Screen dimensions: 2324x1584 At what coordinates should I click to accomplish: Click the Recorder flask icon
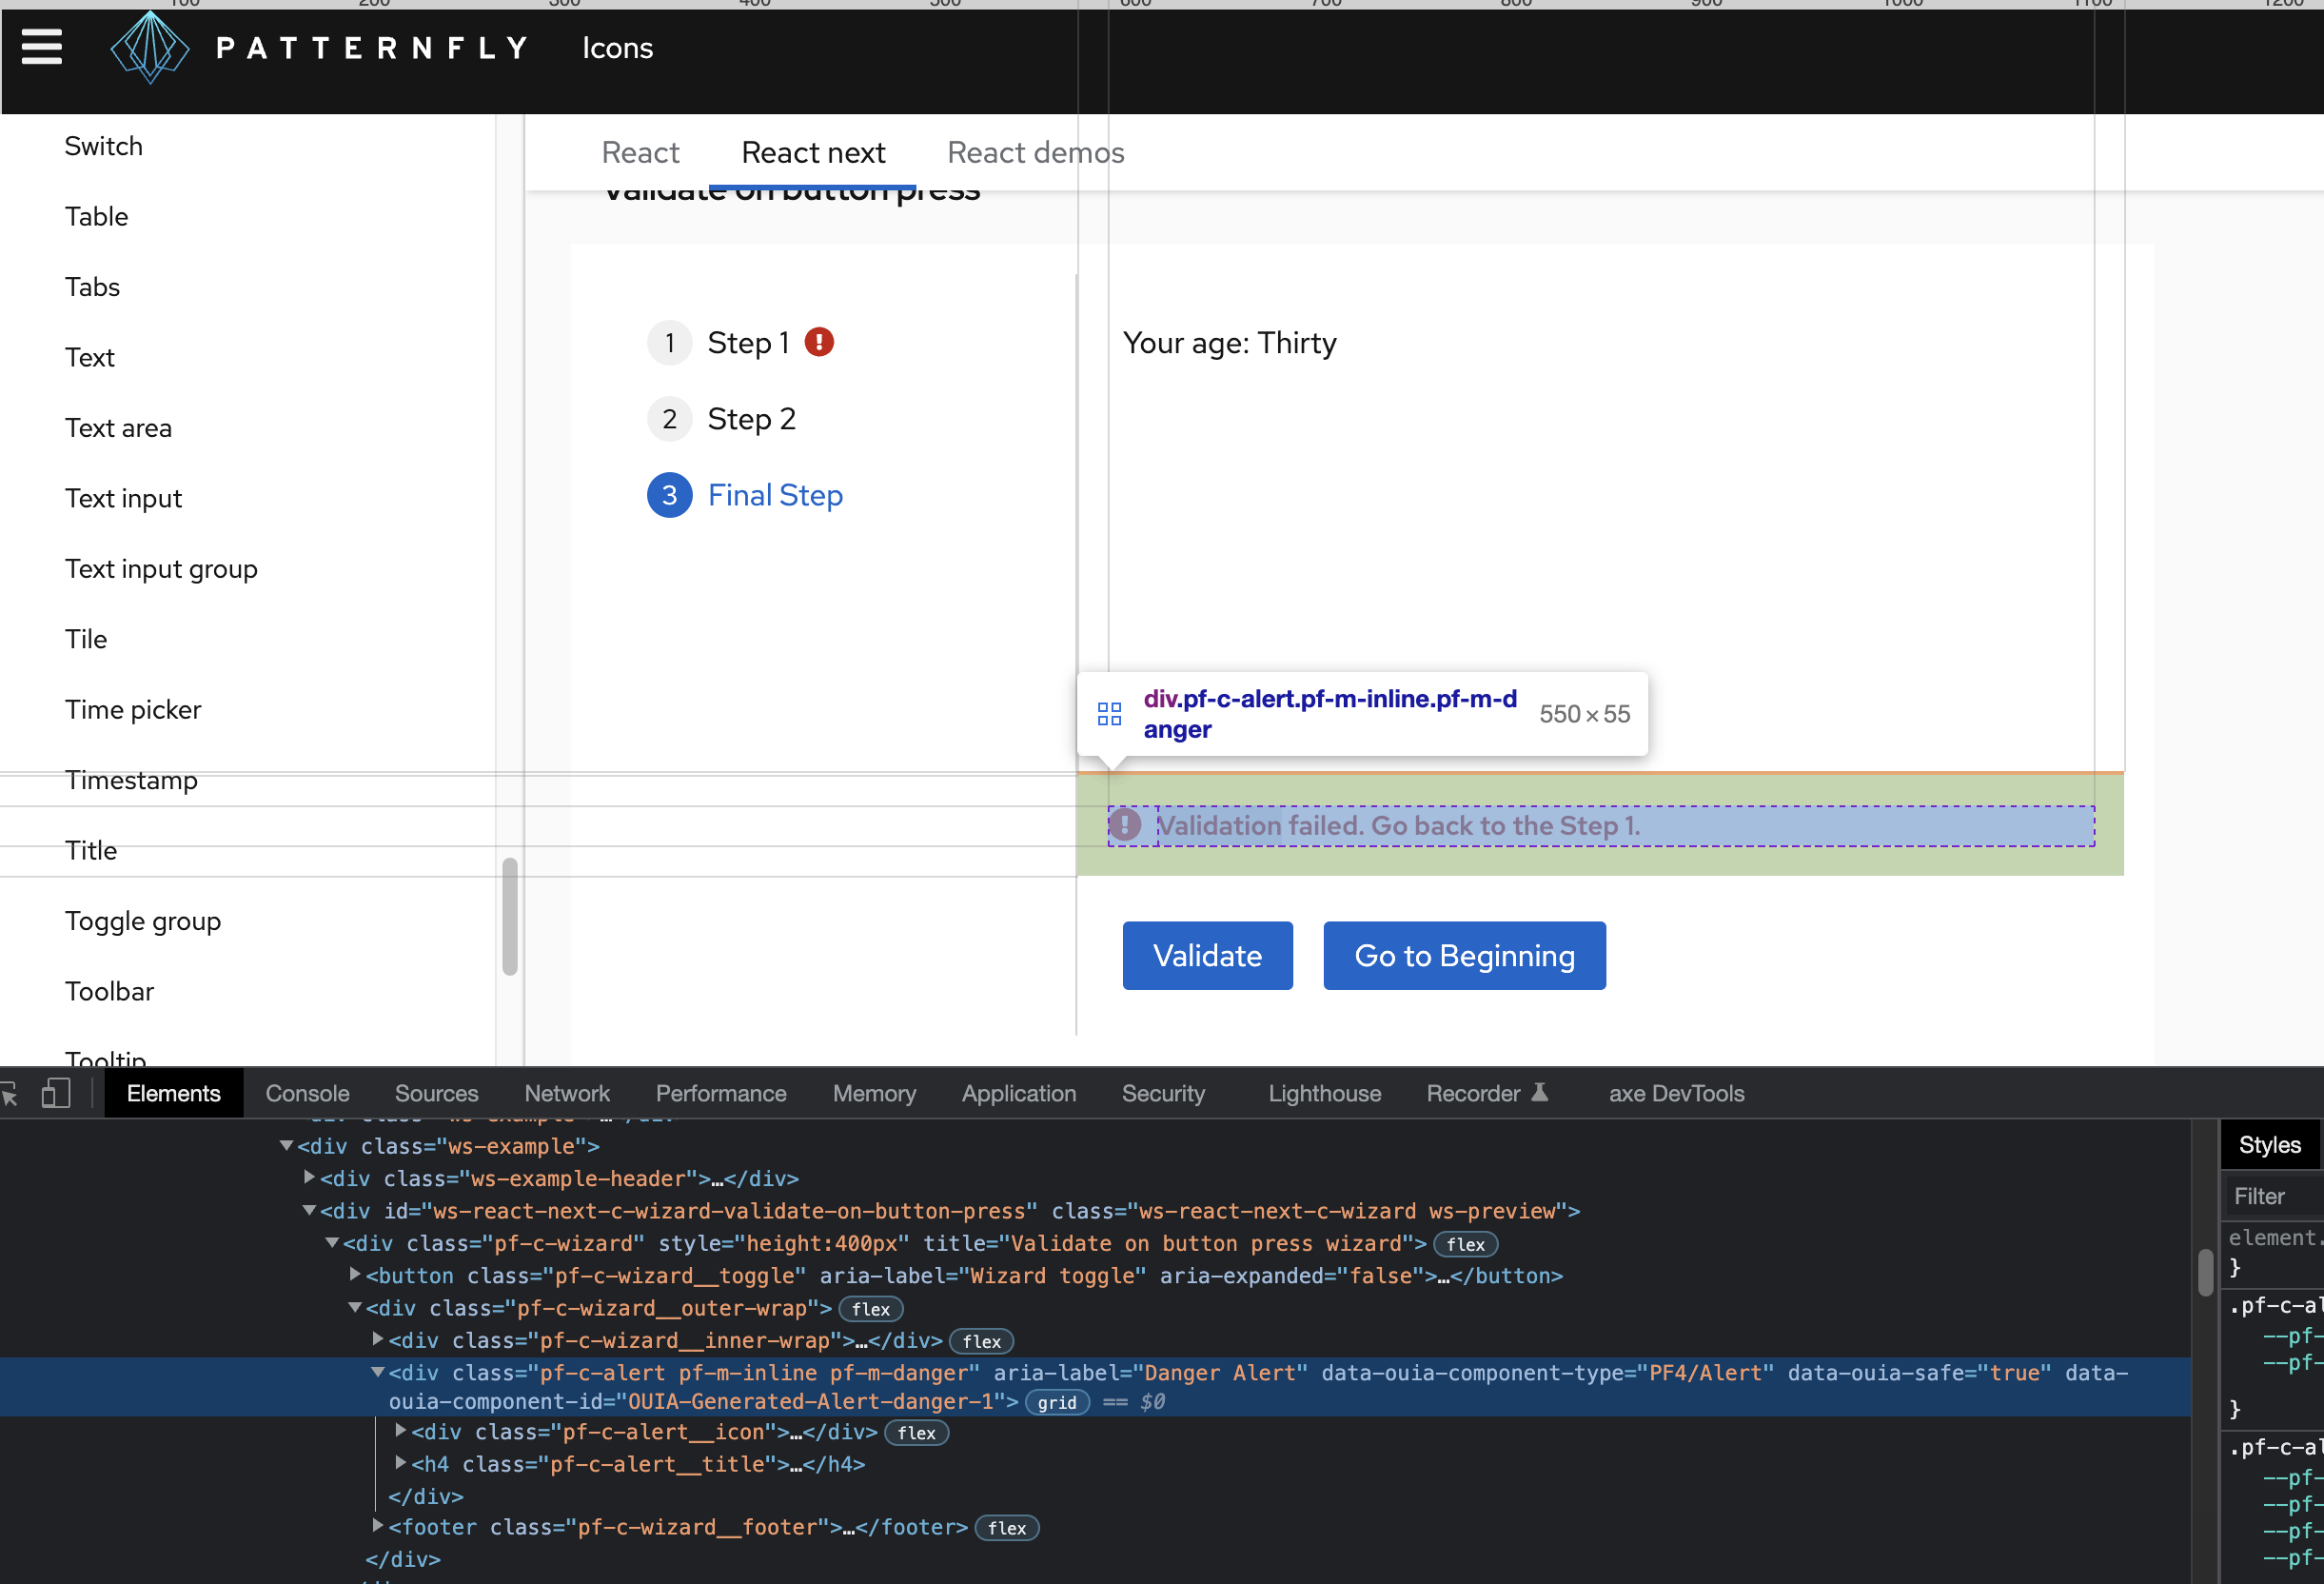1540,1093
